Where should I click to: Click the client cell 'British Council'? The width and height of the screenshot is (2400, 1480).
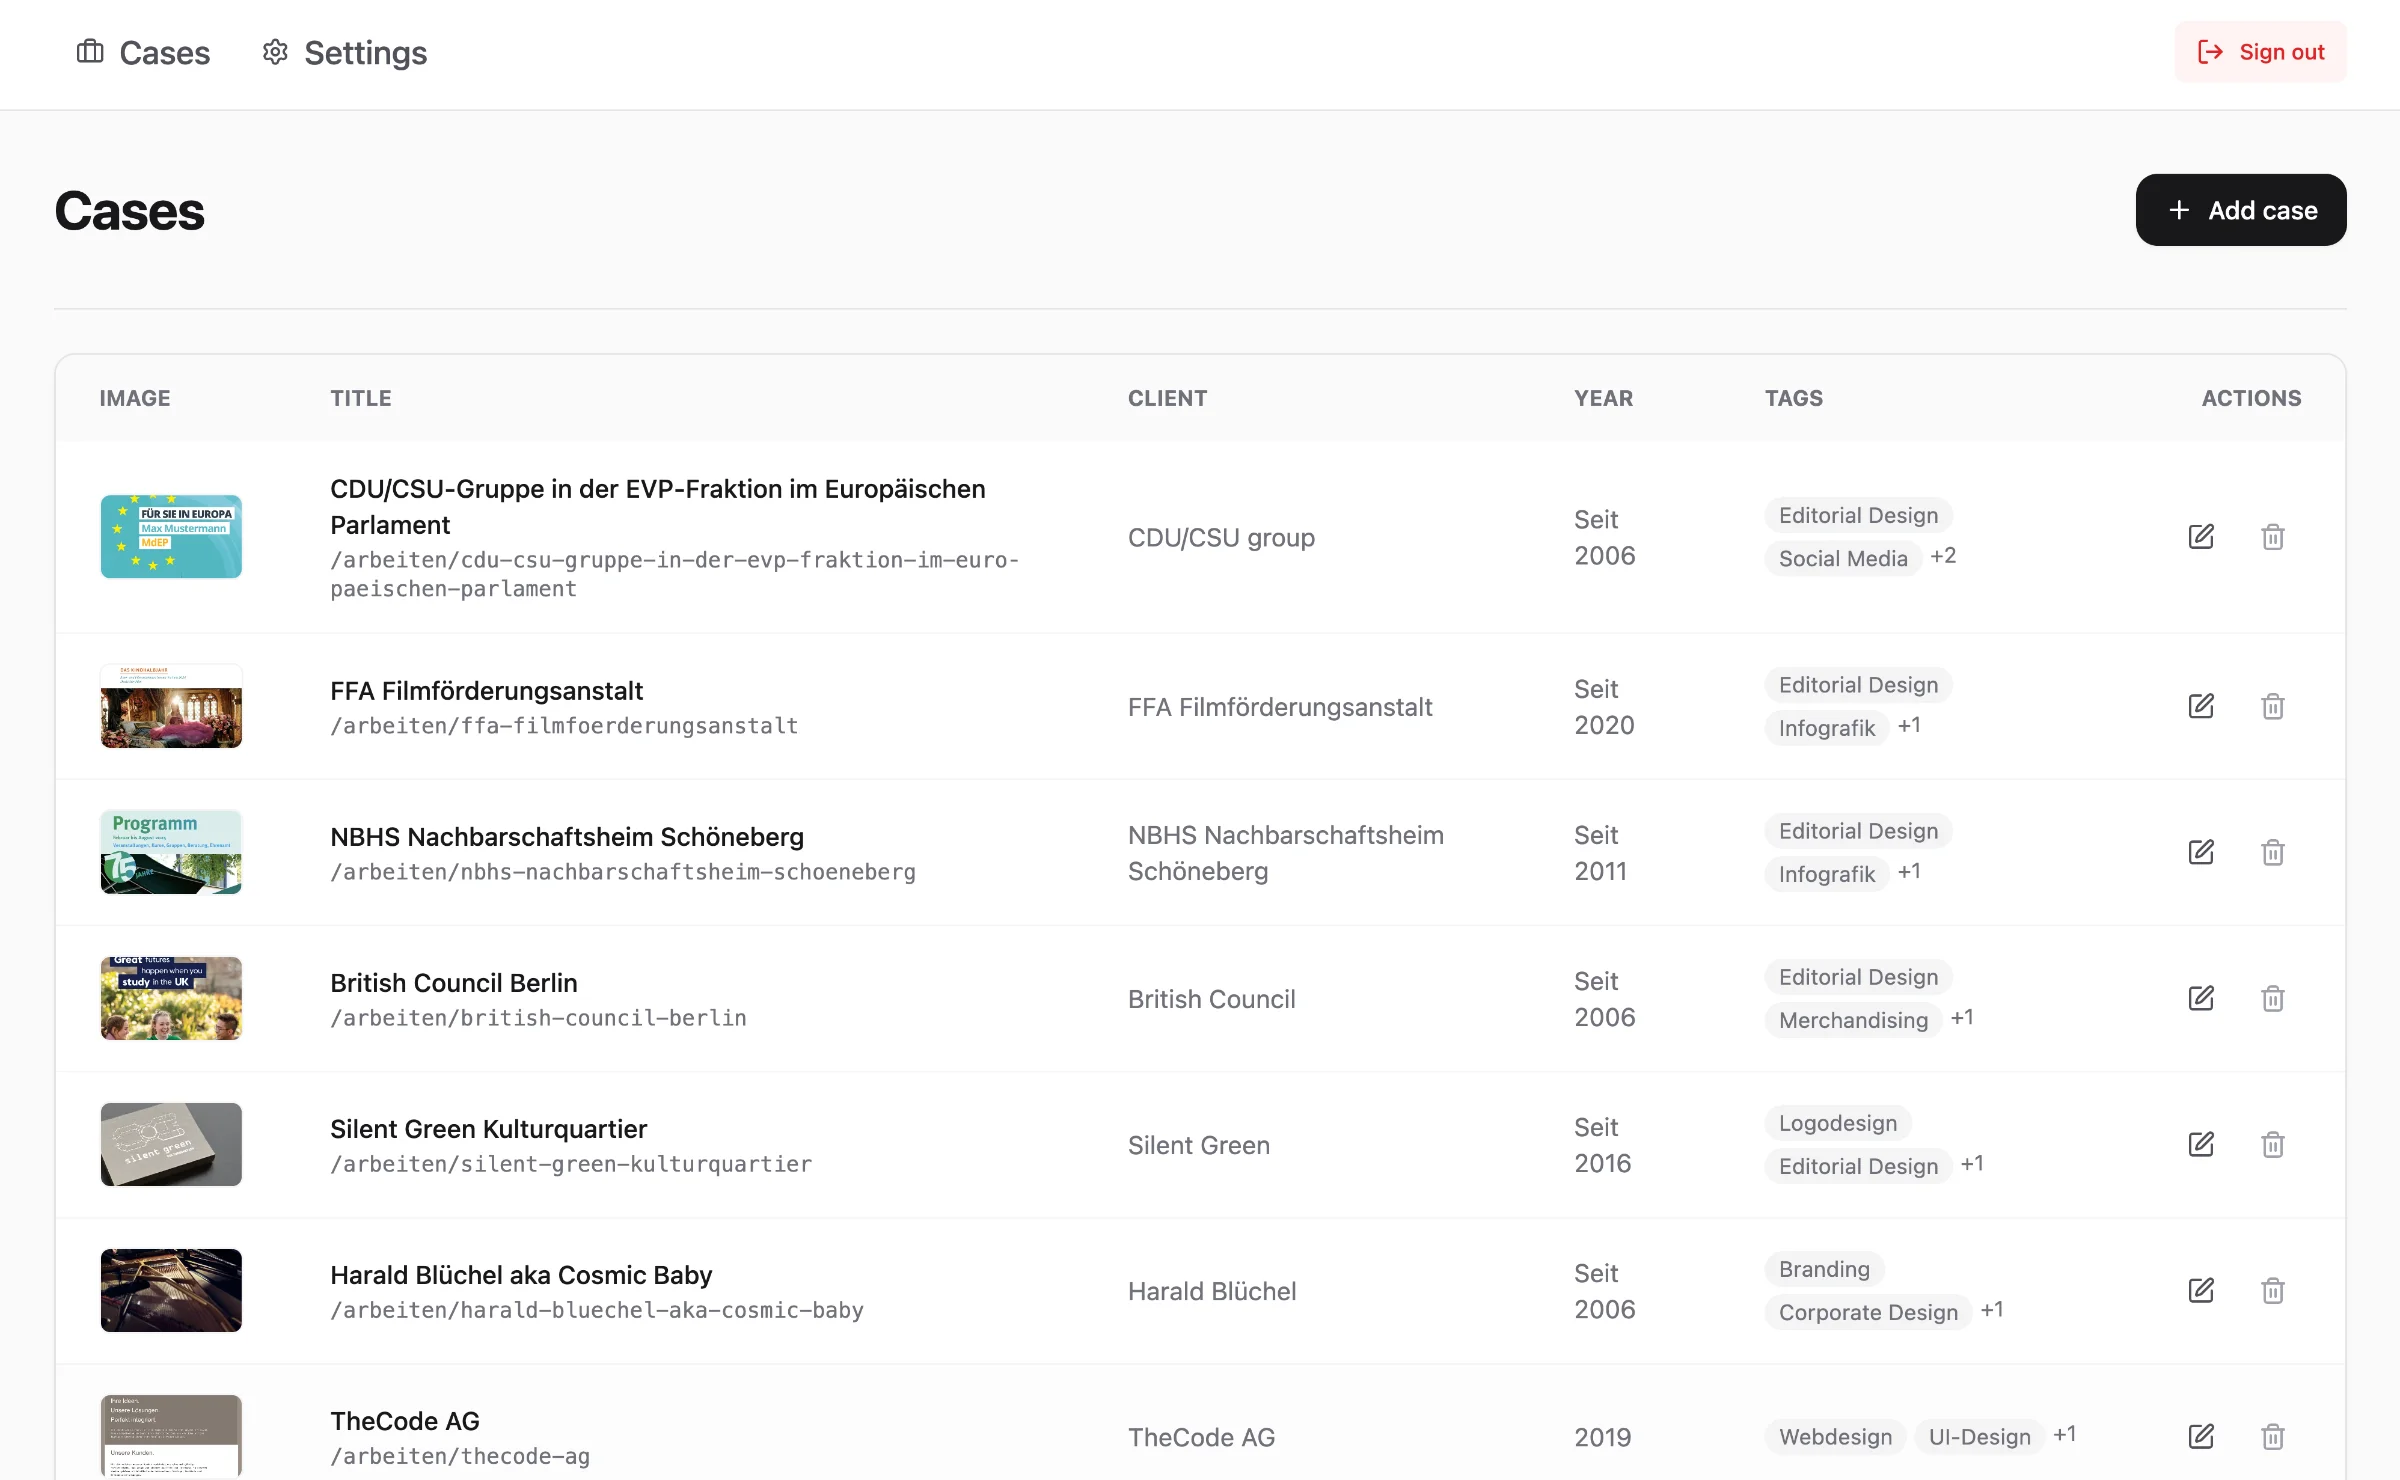pos(1211,999)
